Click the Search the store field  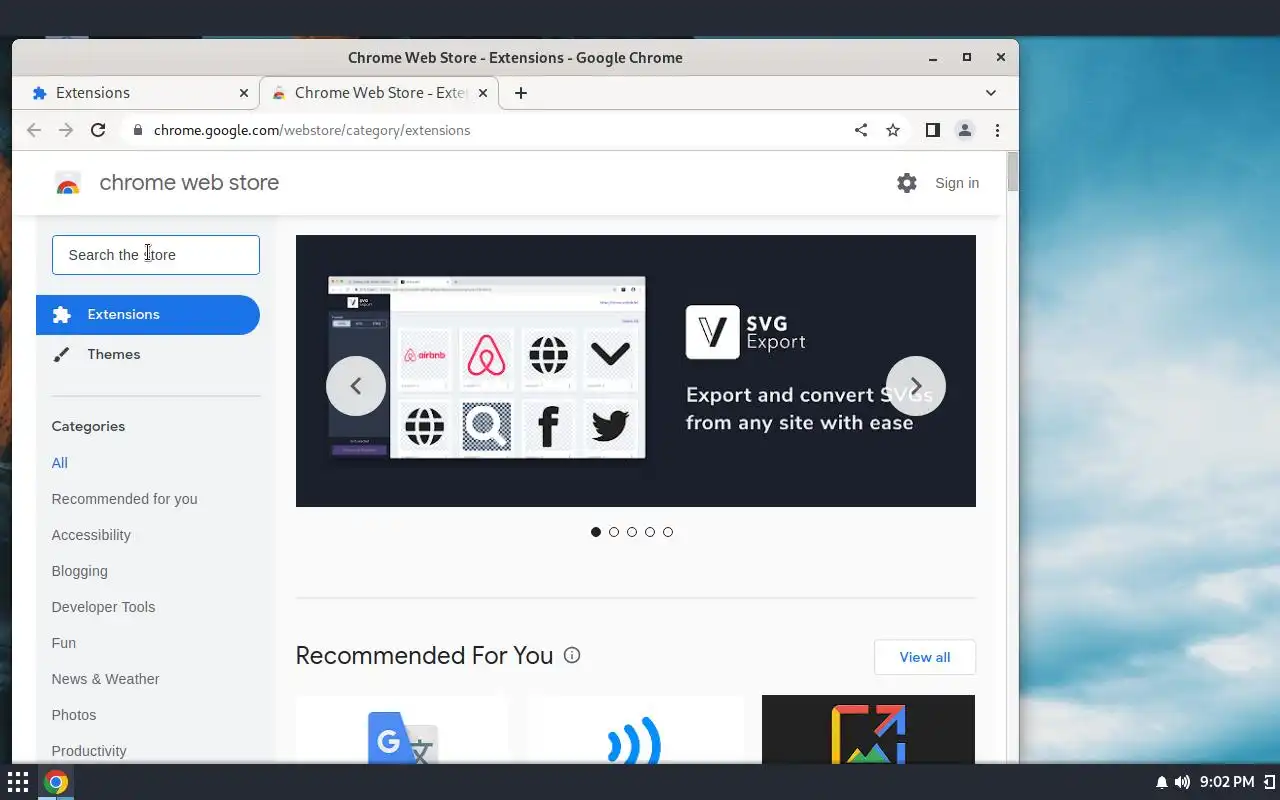(x=156, y=255)
